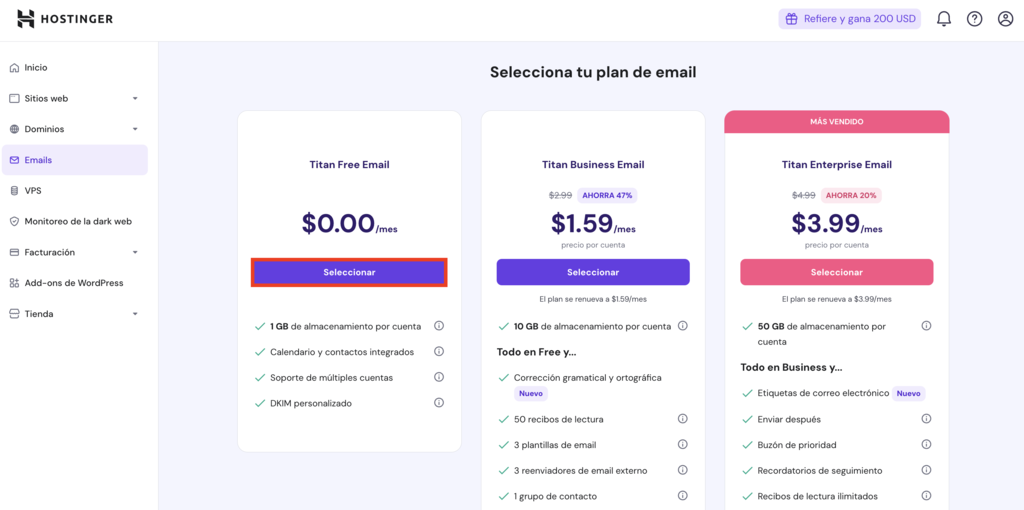Show info for 1 GB storage feature
The height and width of the screenshot is (510, 1024).
439,326
